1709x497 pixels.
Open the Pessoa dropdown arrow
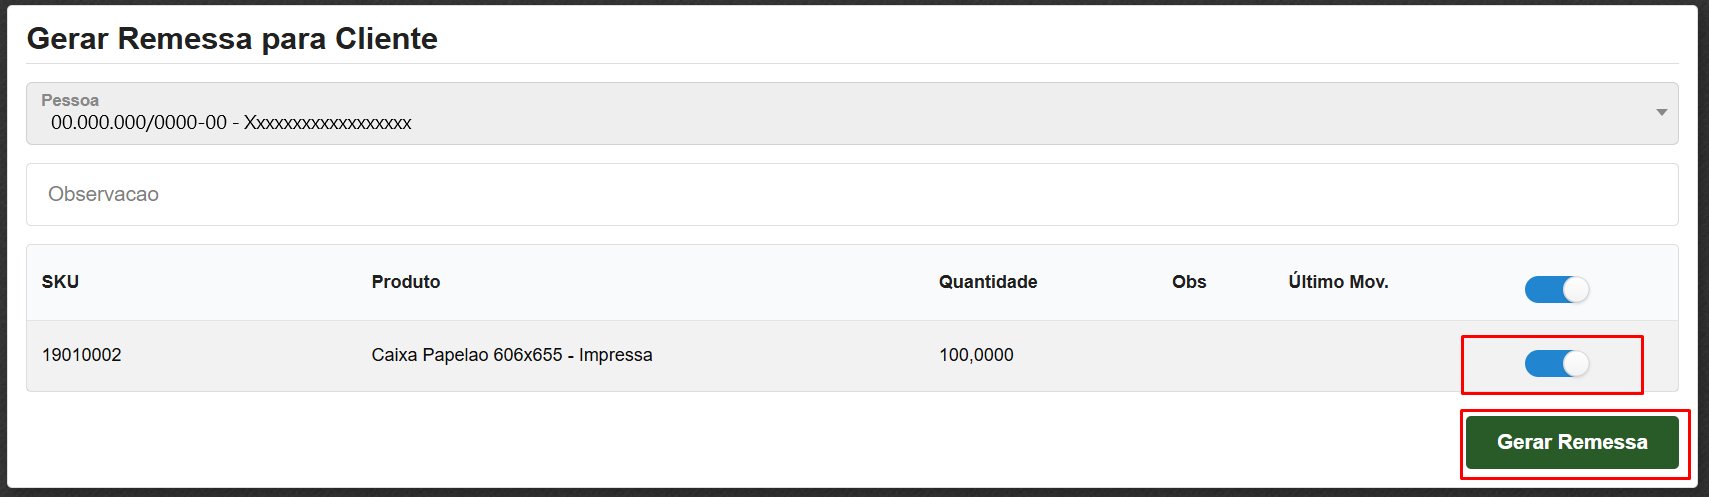tap(1661, 113)
